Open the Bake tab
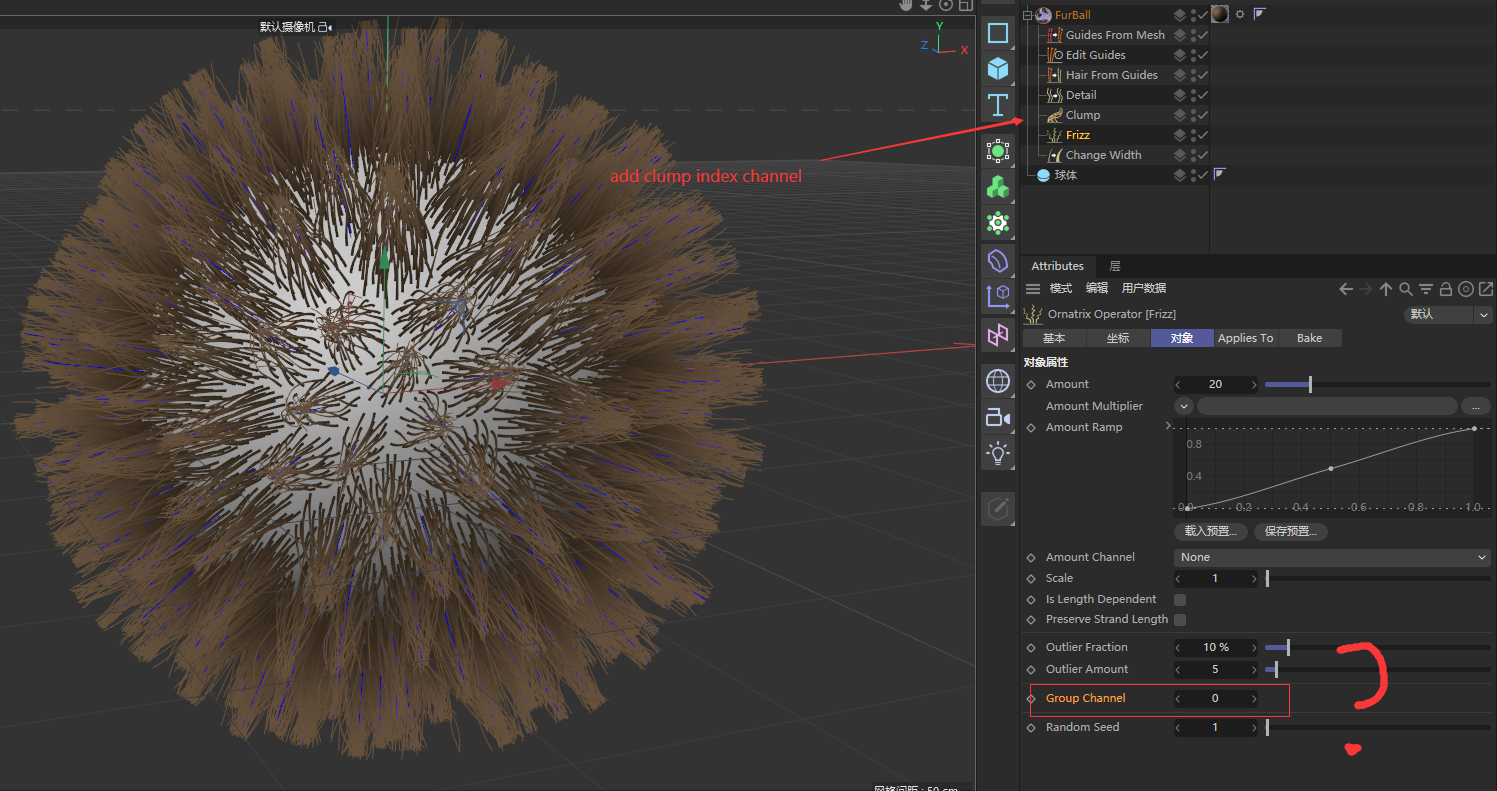Screen dimensions: 1497x791 pyautogui.click(x=1309, y=338)
